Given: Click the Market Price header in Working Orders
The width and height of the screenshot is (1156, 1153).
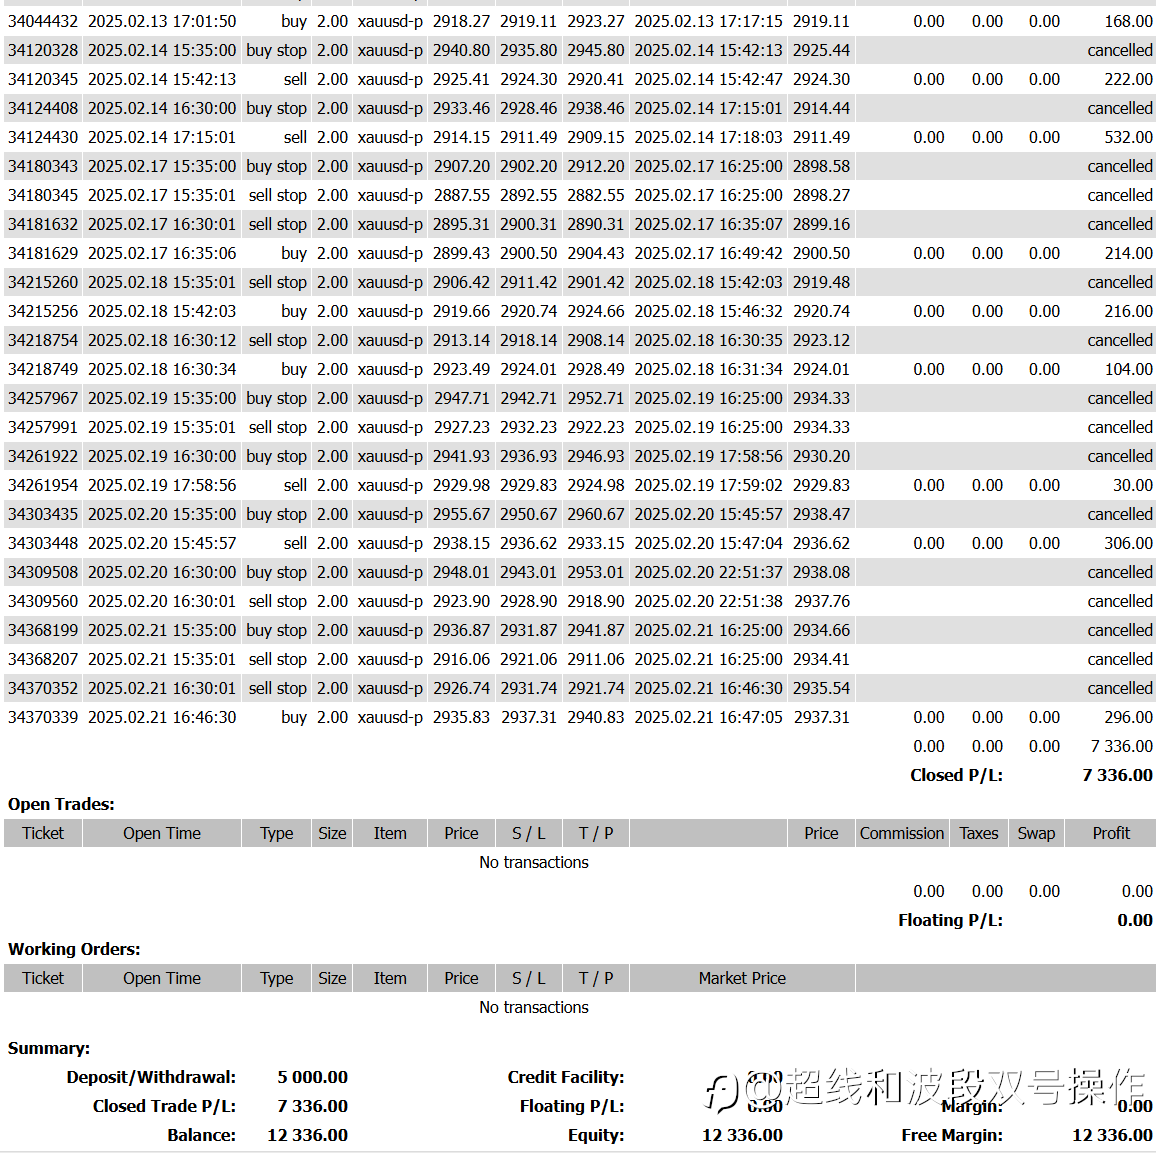Looking at the screenshot, I should pyautogui.click(x=742, y=978).
